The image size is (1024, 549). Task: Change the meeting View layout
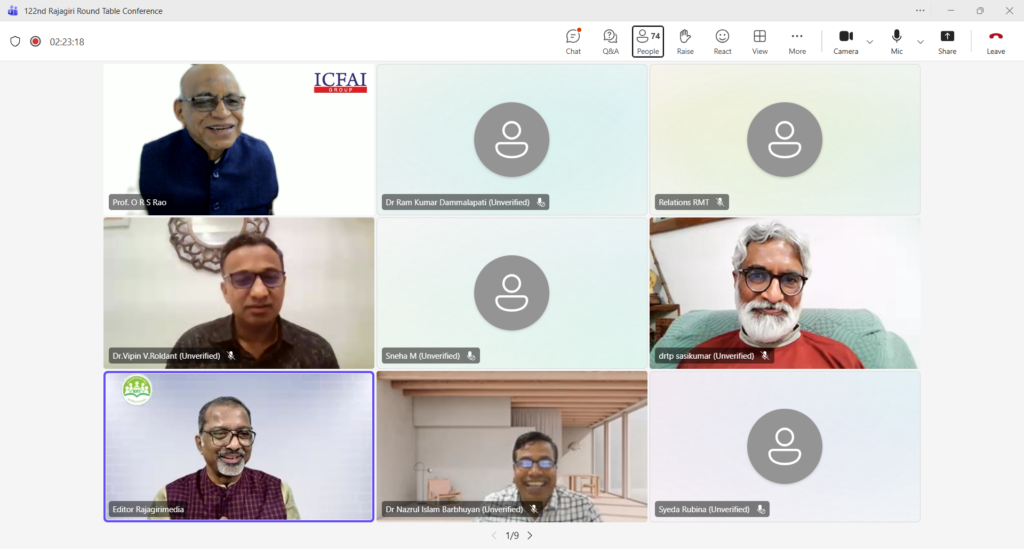pos(760,41)
